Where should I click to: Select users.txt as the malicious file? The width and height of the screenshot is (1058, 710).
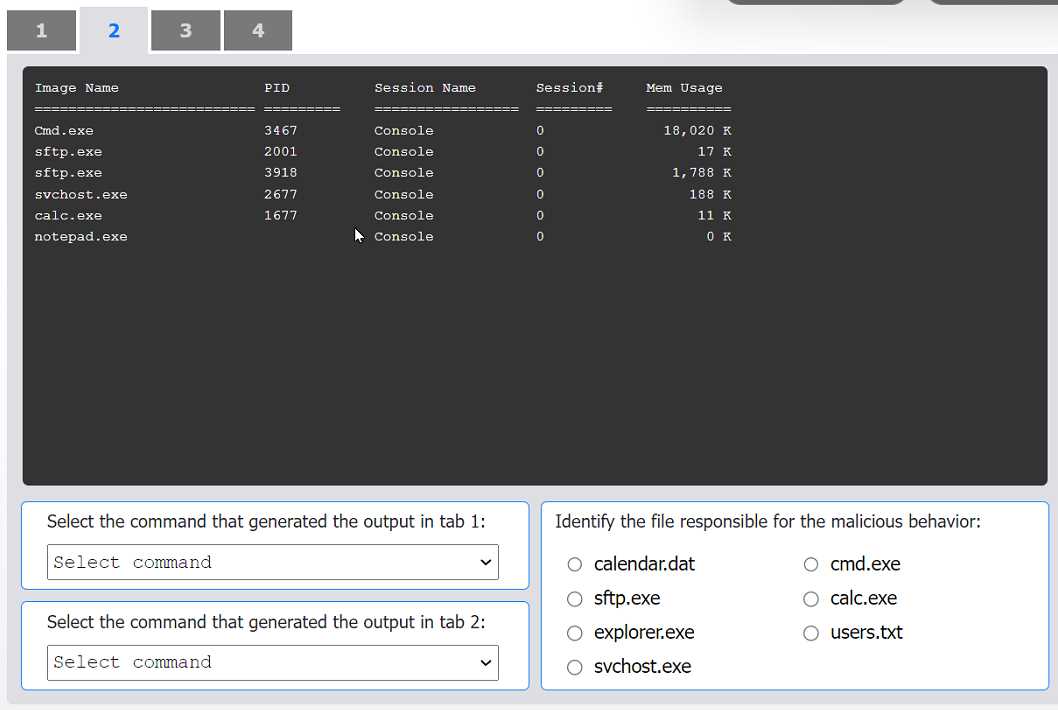coord(811,632)
